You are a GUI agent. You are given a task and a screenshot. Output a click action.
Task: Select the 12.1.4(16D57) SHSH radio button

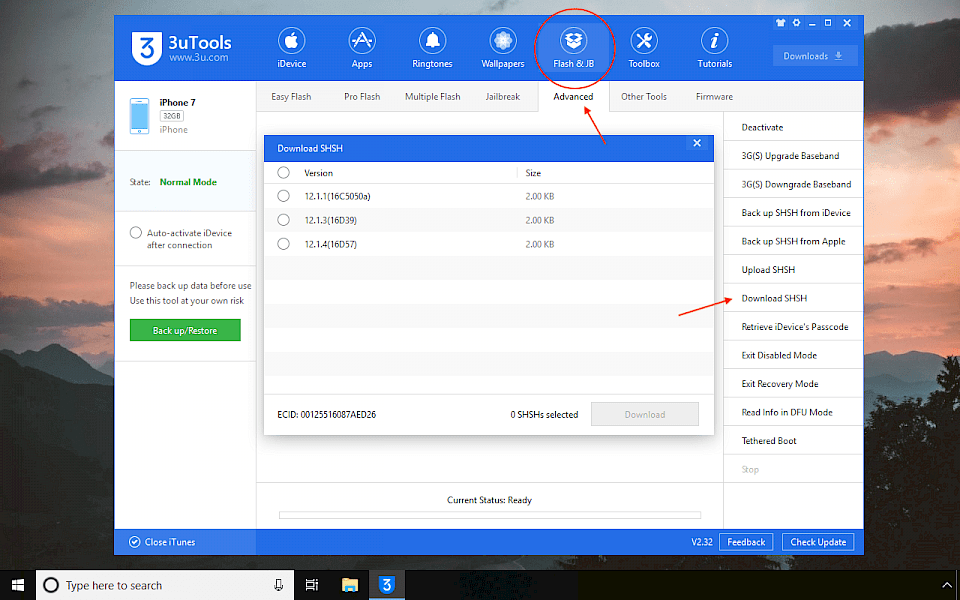[283, 244]
